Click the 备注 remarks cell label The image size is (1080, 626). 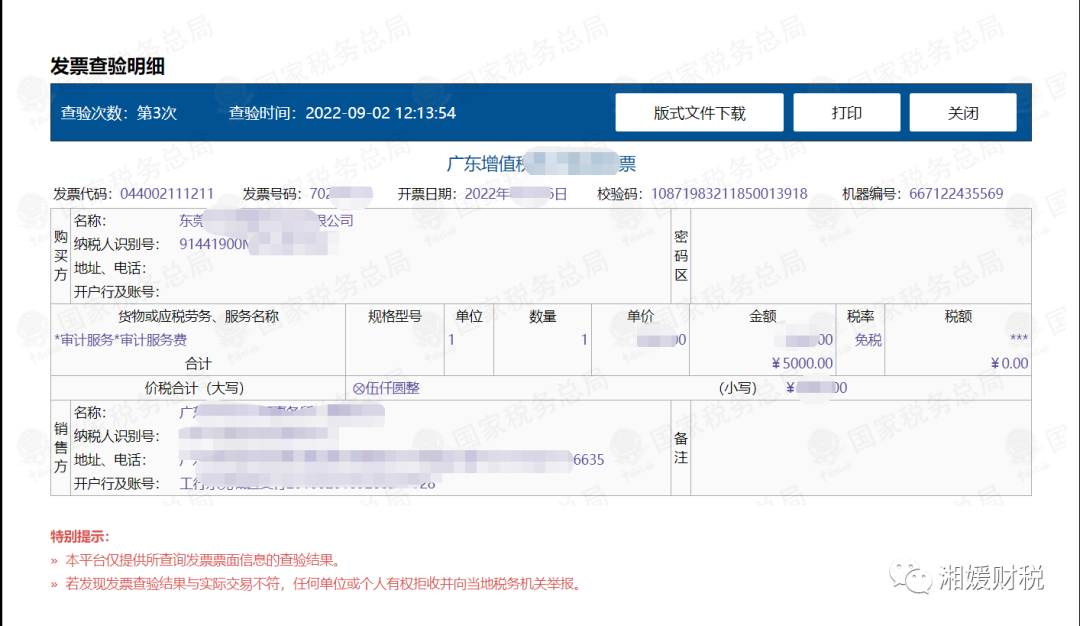click(681, 448)
